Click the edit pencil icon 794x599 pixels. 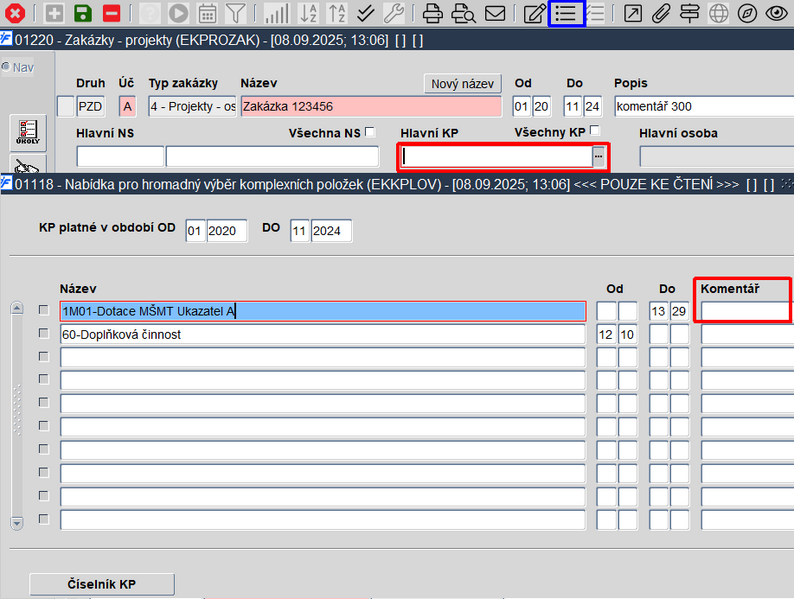tap(535, 13)
